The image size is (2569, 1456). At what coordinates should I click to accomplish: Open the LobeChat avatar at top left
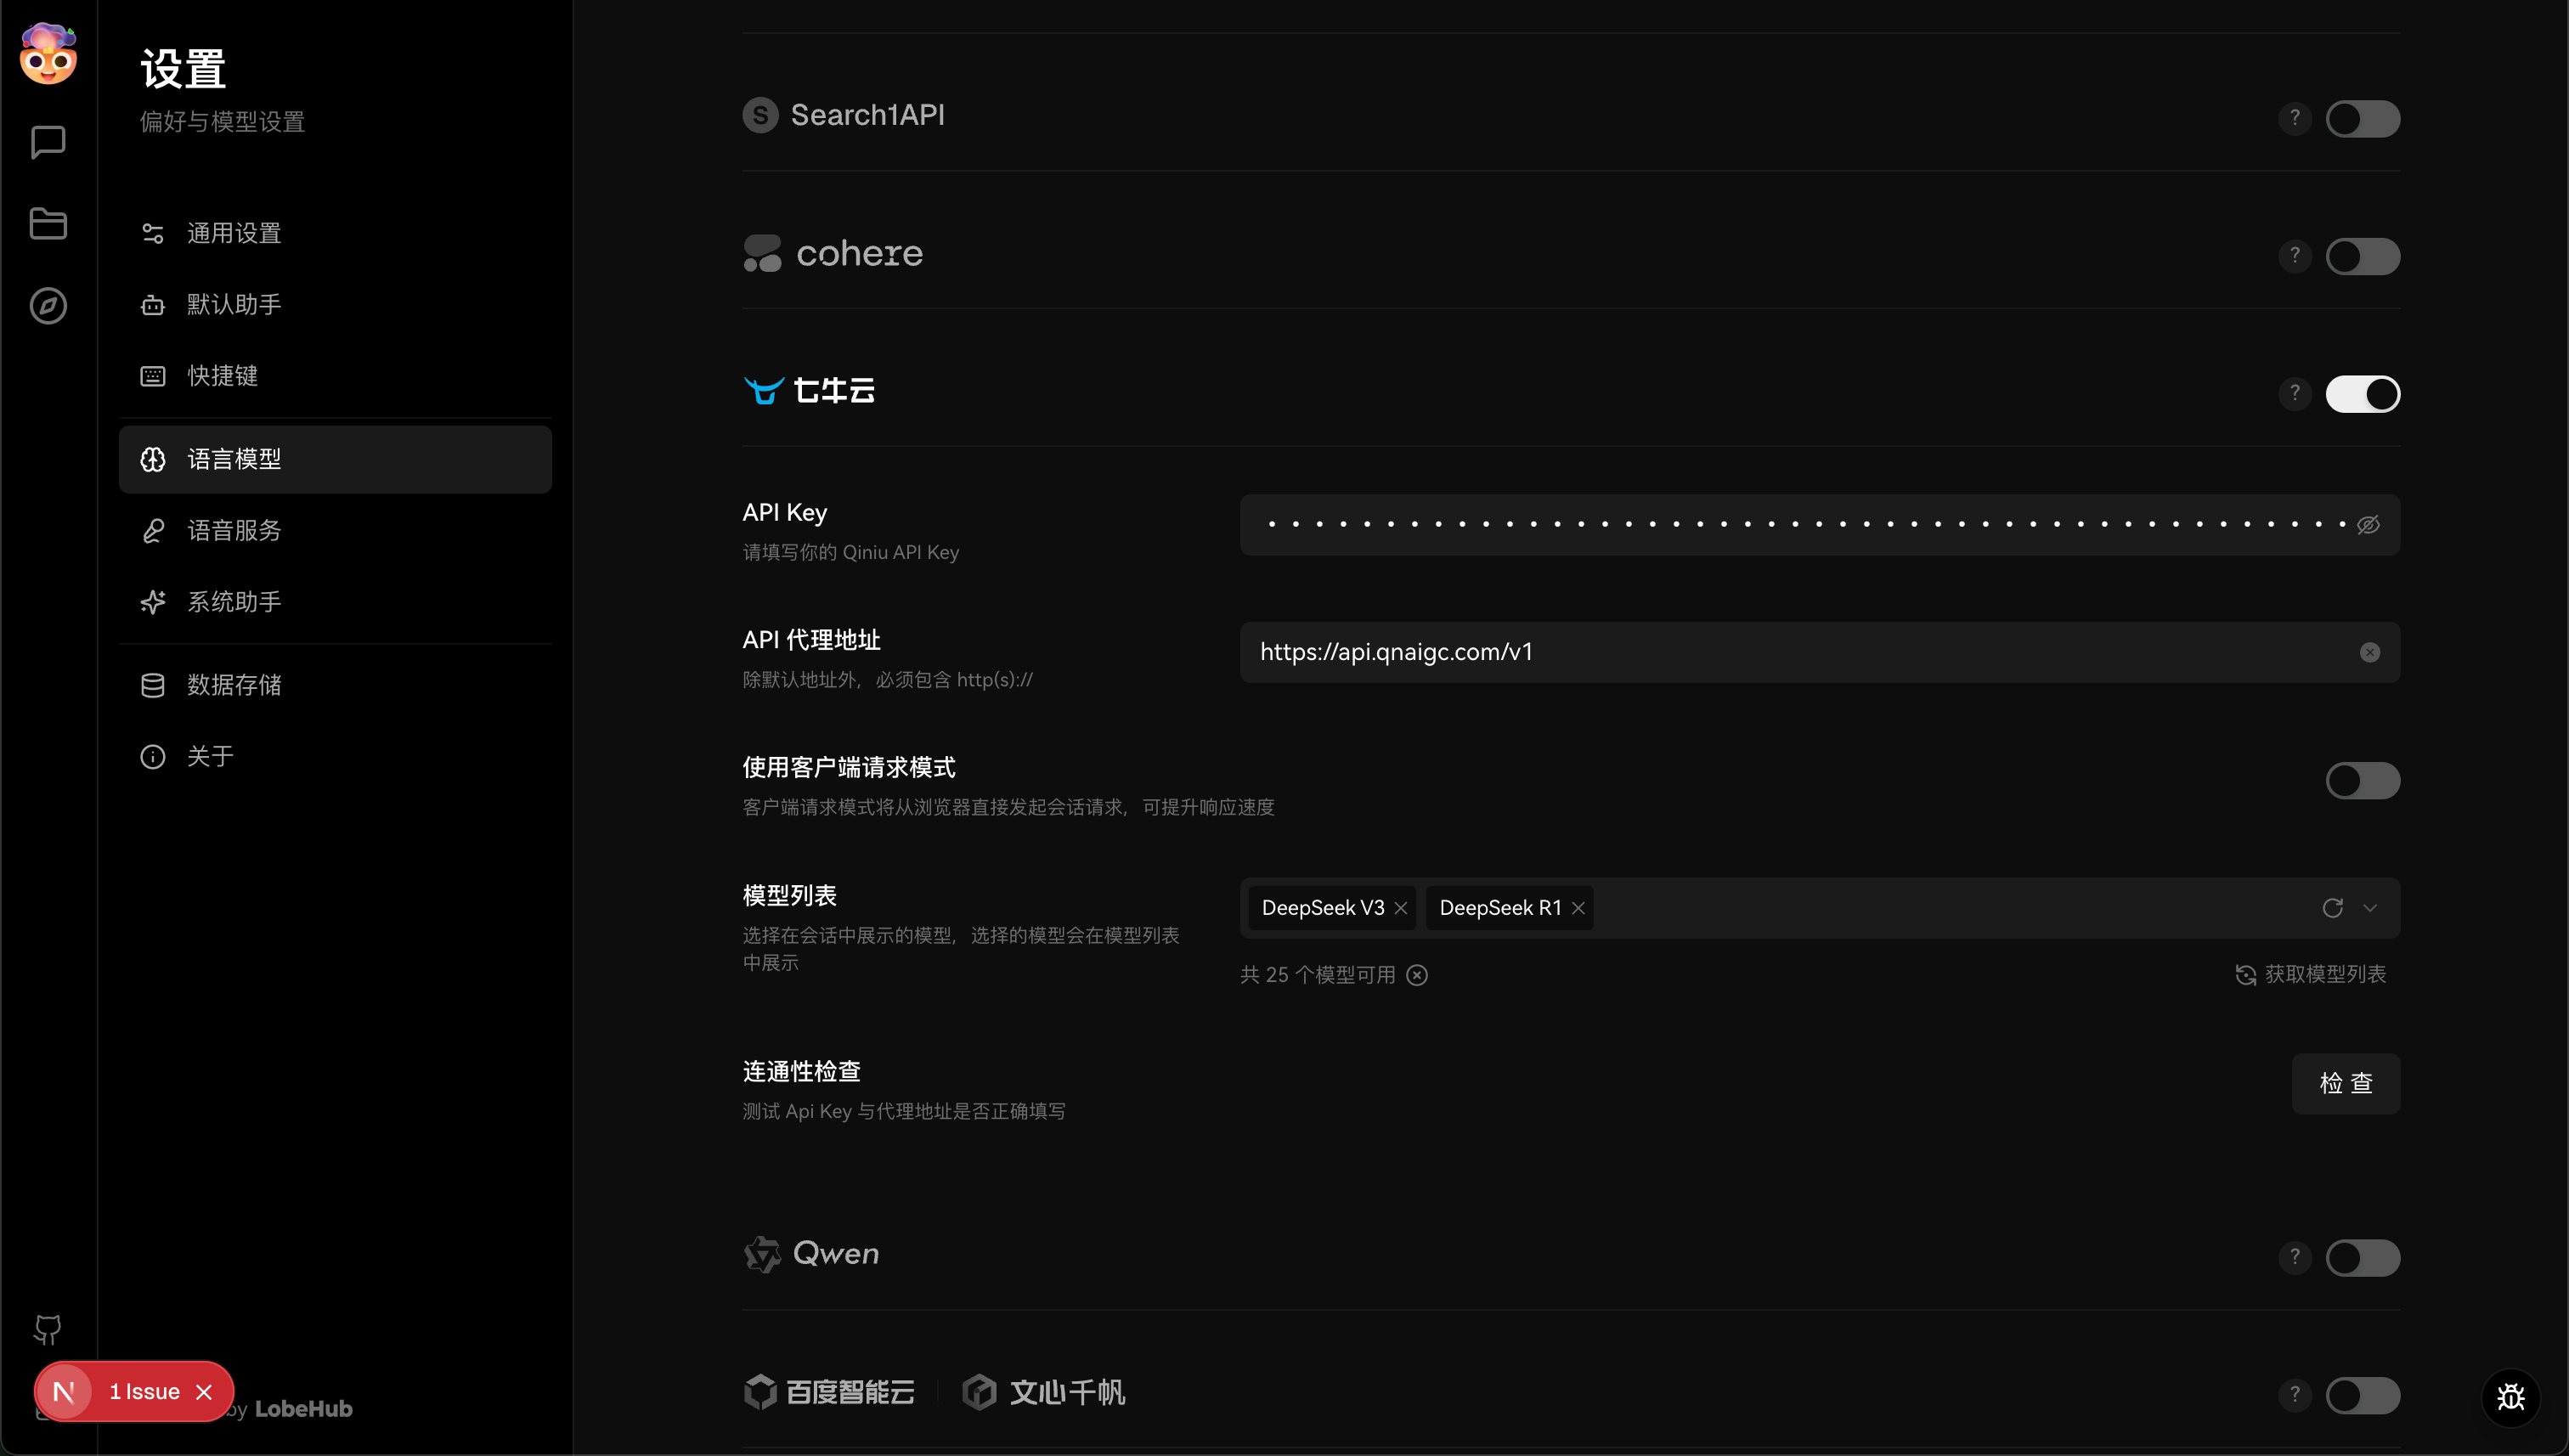point(48,54)
